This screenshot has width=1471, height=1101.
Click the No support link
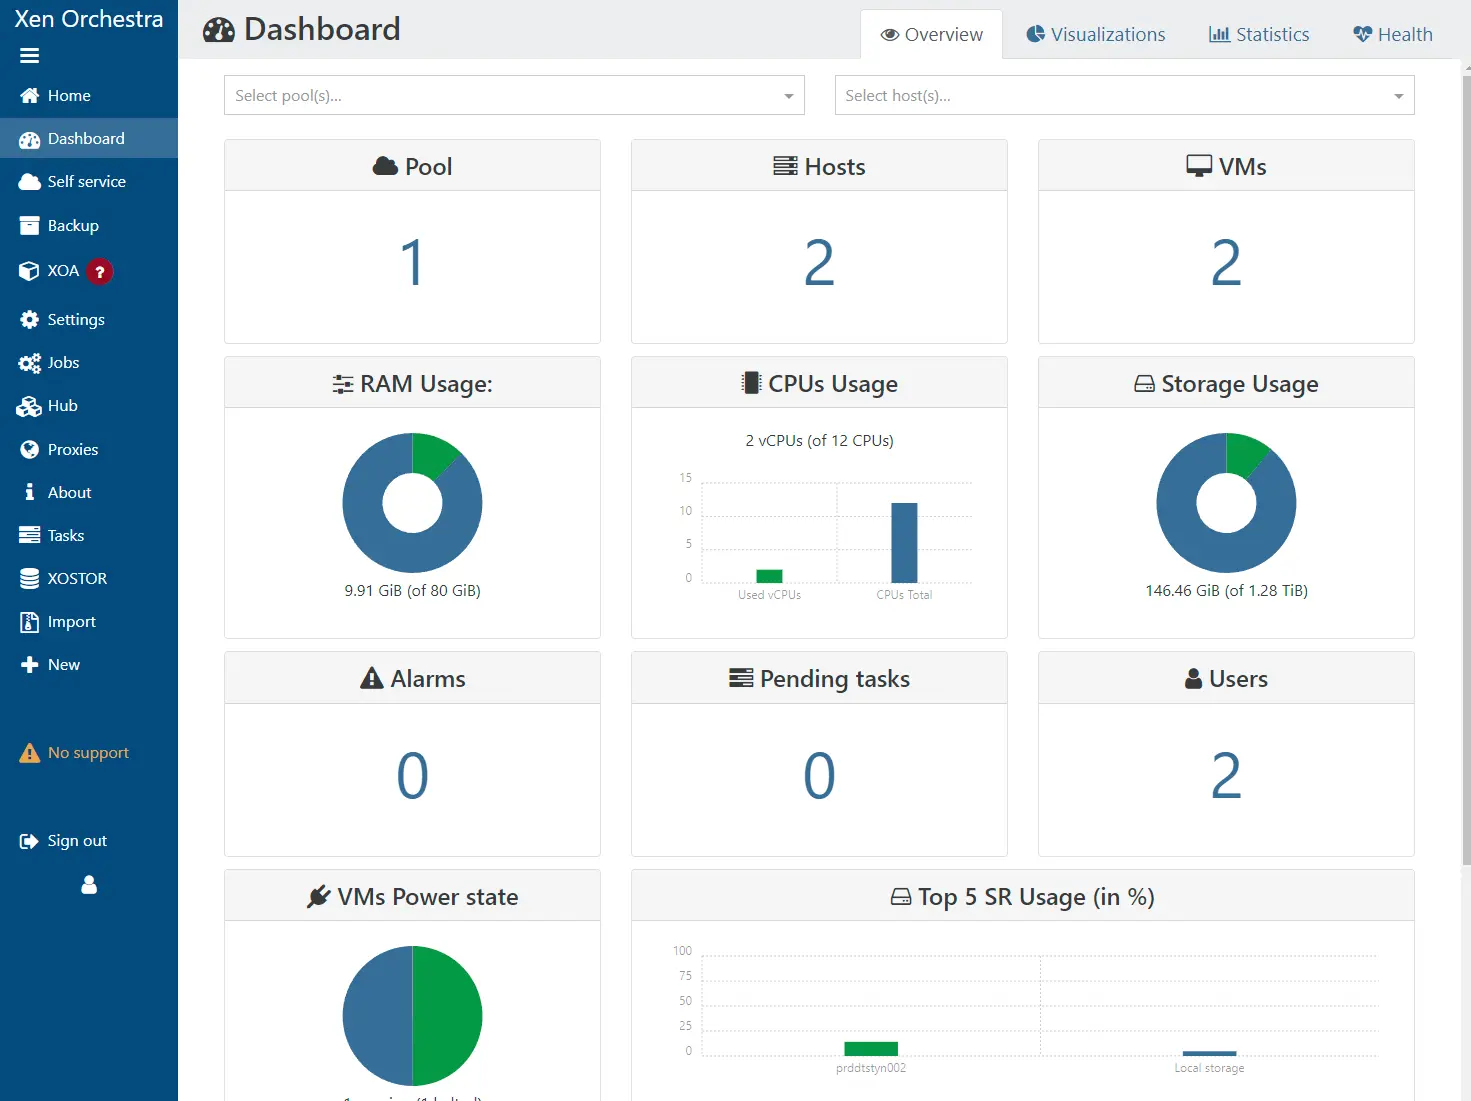tap(88, 753)
